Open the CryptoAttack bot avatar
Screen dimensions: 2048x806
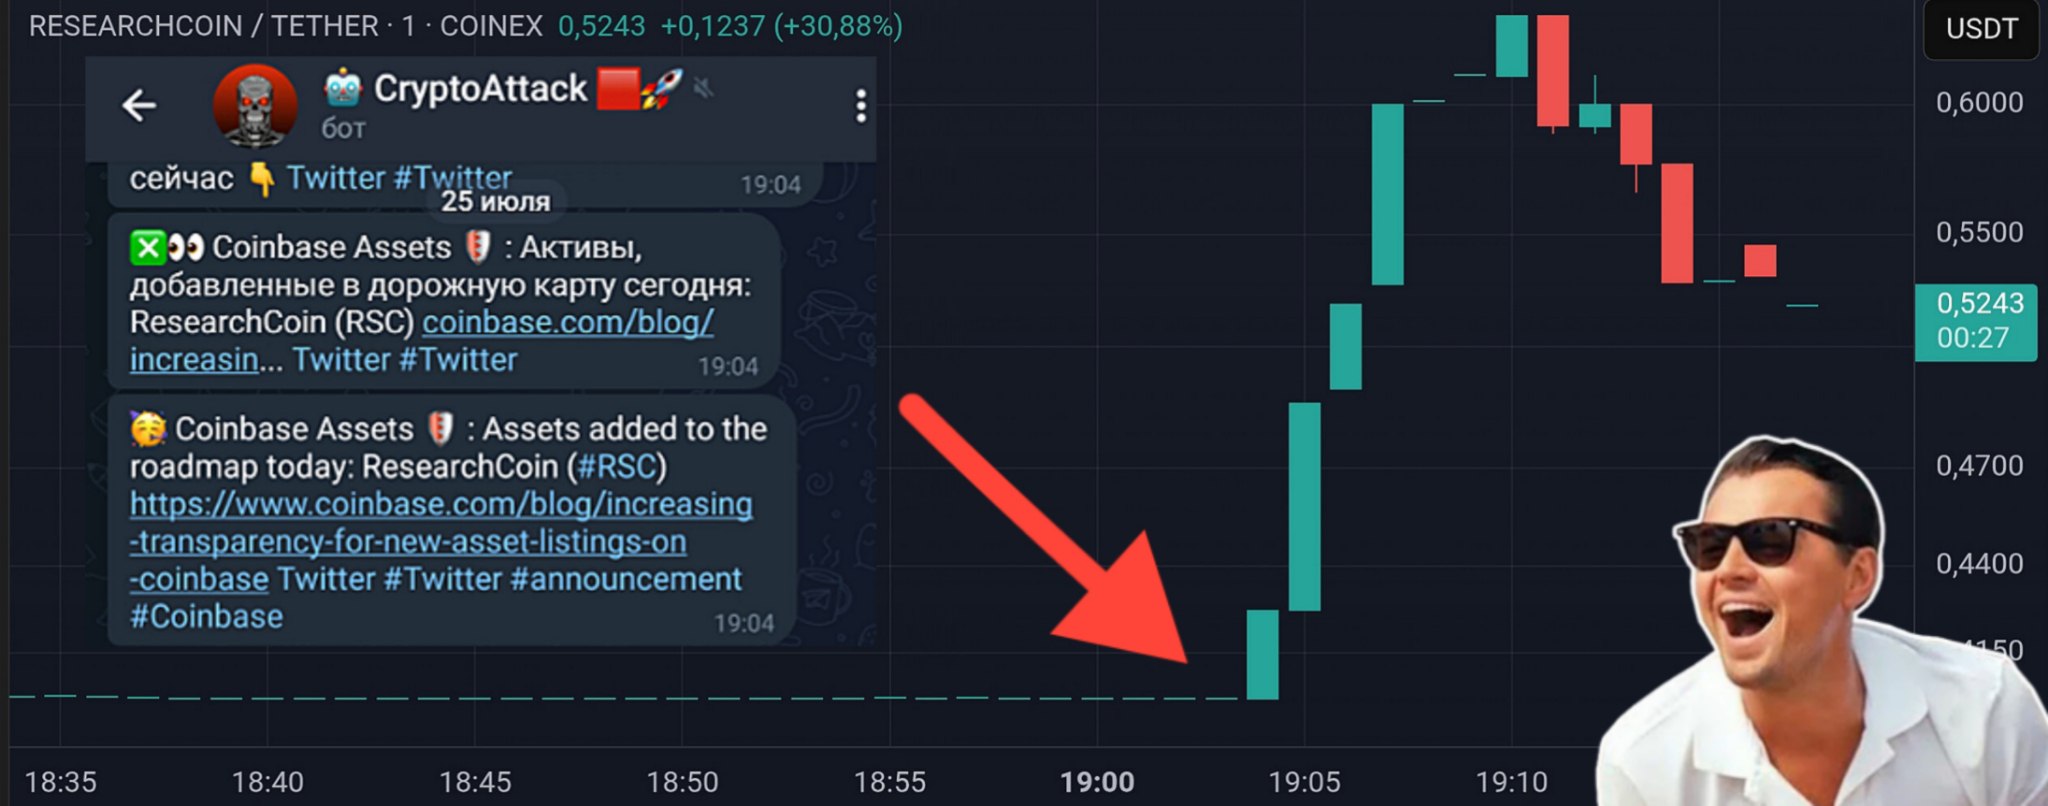click(x=255, y=105)
